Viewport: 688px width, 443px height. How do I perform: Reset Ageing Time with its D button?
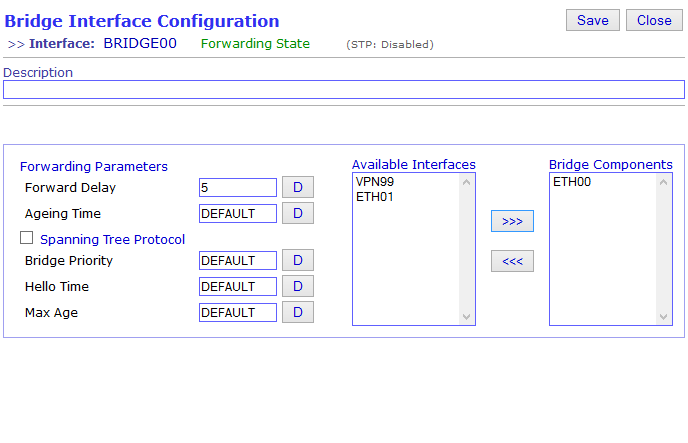click(297, 213)
